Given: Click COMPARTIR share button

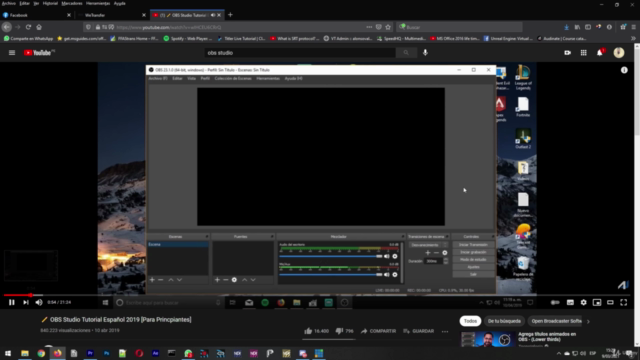Looking at the screenshot, I should [378, 331].
